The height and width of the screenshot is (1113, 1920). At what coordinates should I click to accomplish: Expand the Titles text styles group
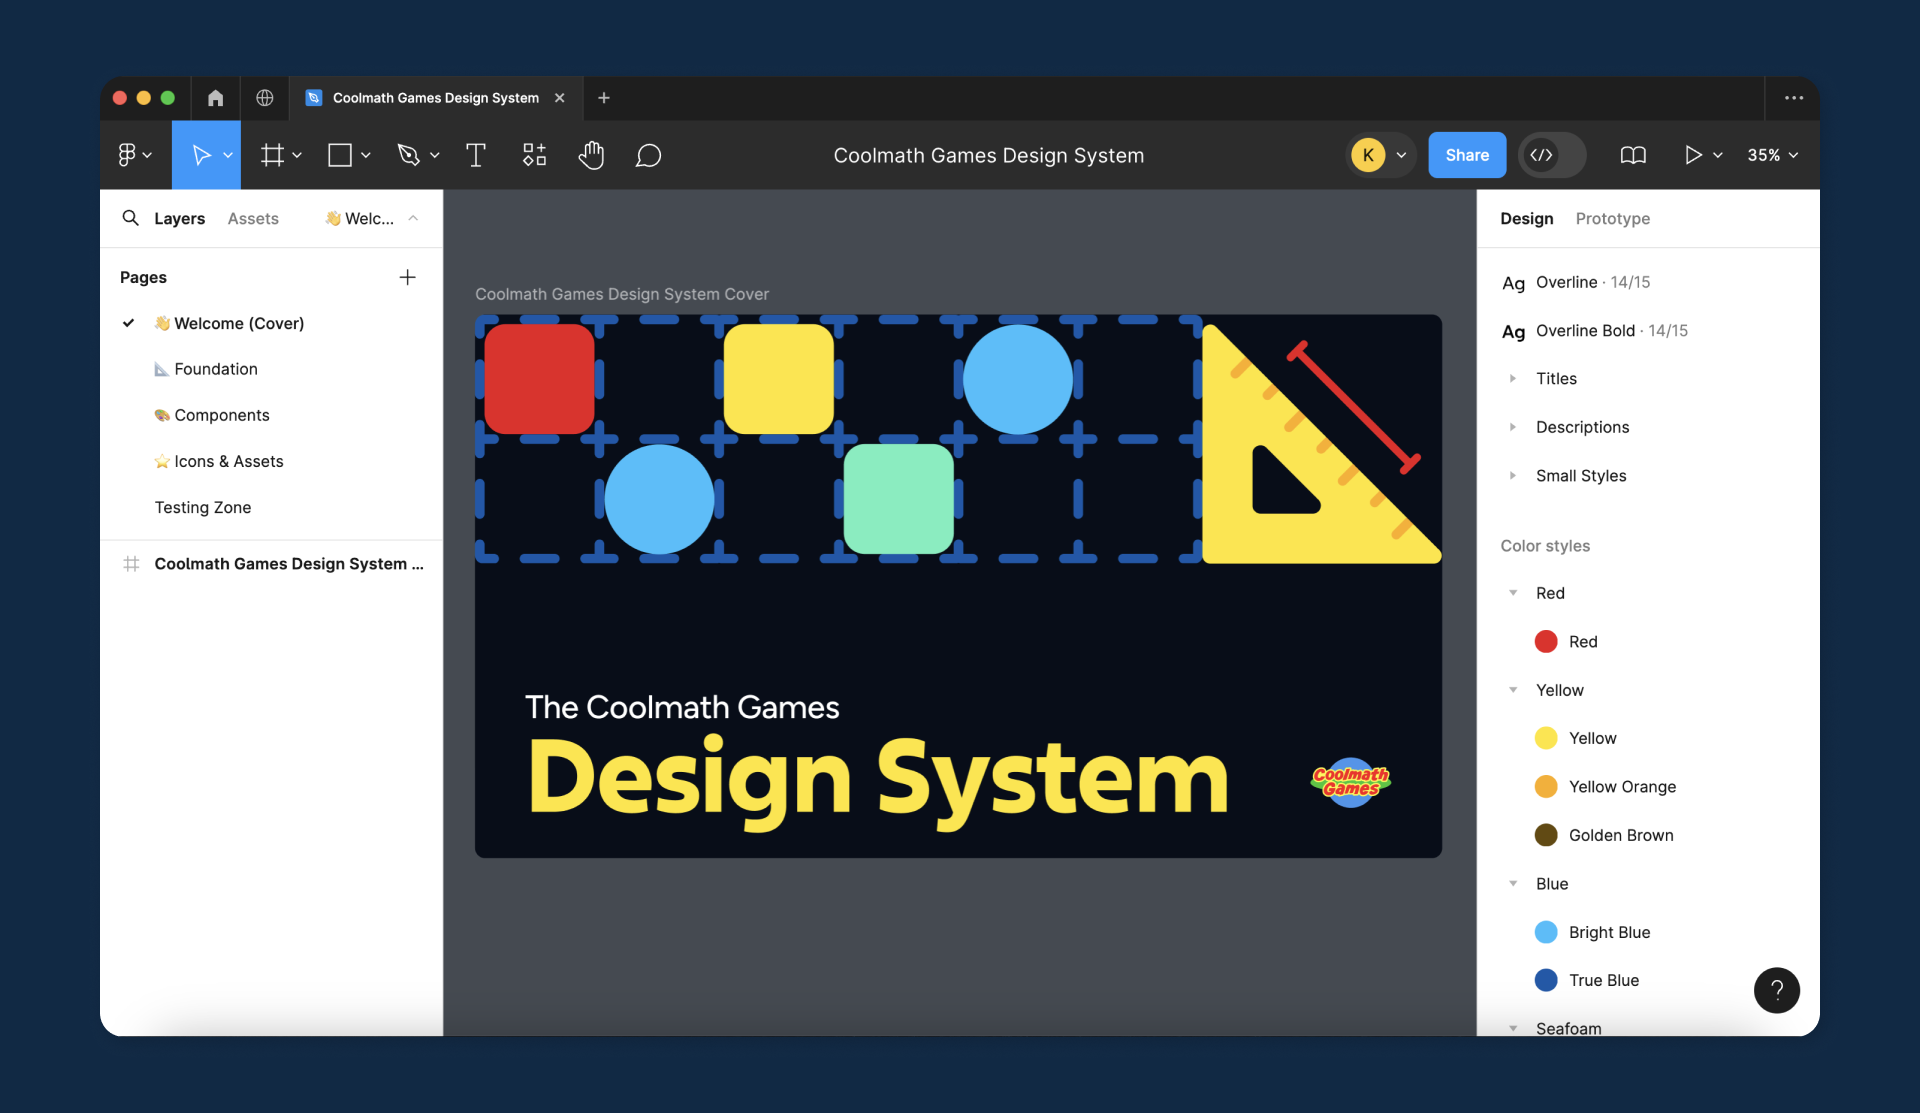click(x=1513, y=378)
